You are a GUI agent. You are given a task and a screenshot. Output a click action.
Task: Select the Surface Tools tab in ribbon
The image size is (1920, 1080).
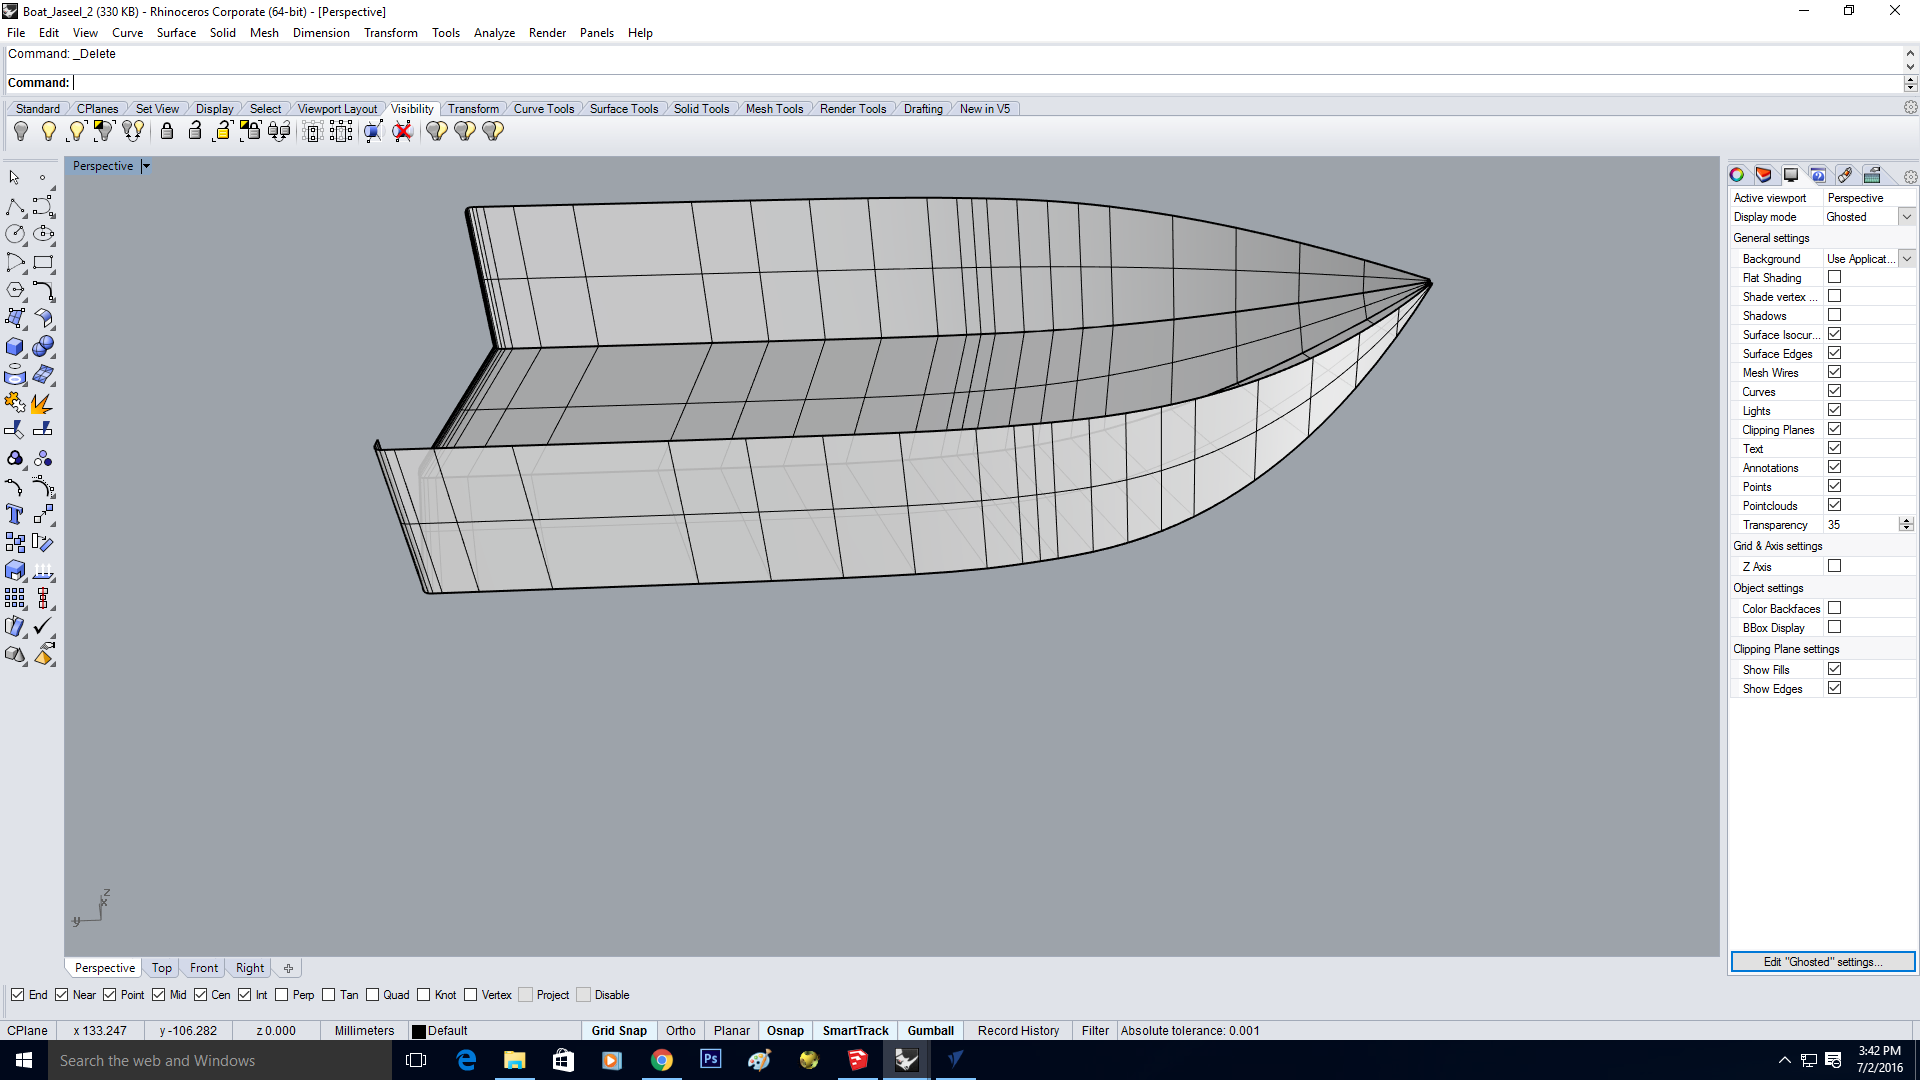(624, 108)
